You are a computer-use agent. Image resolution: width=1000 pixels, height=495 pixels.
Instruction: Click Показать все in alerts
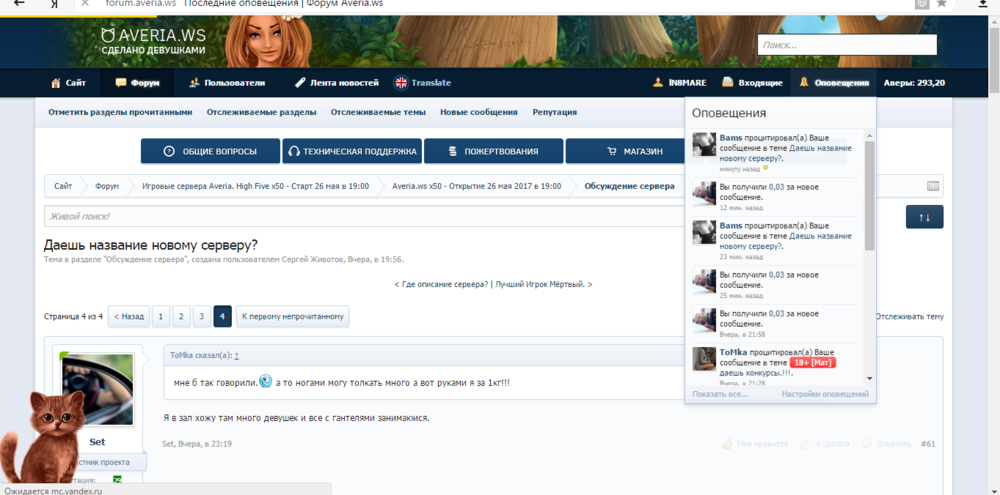click(x=720, y=394)
